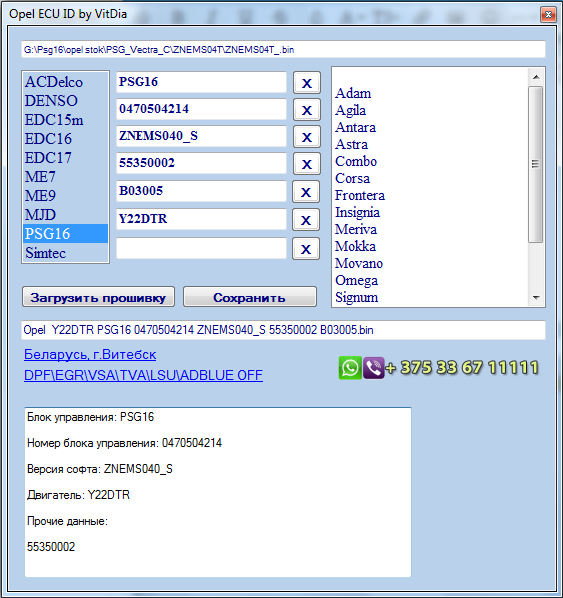This screenshot has width=563, height=598.
Task: Choose Combo in model list
Action: coord(356,161)
